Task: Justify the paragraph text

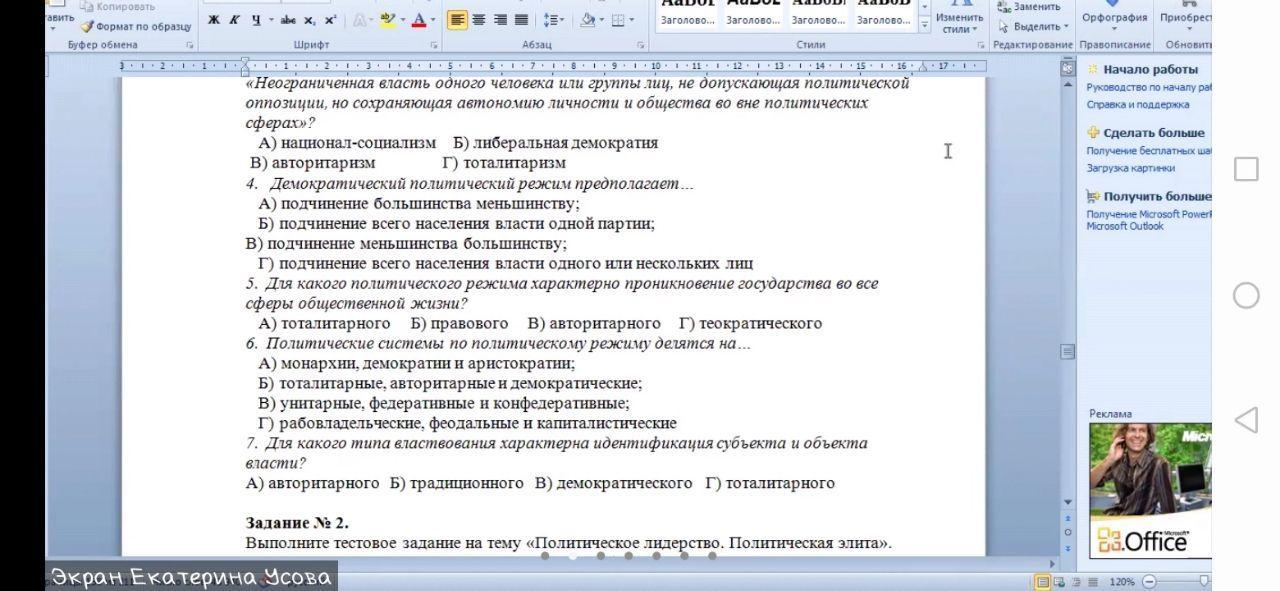Action: pos(521,20)
